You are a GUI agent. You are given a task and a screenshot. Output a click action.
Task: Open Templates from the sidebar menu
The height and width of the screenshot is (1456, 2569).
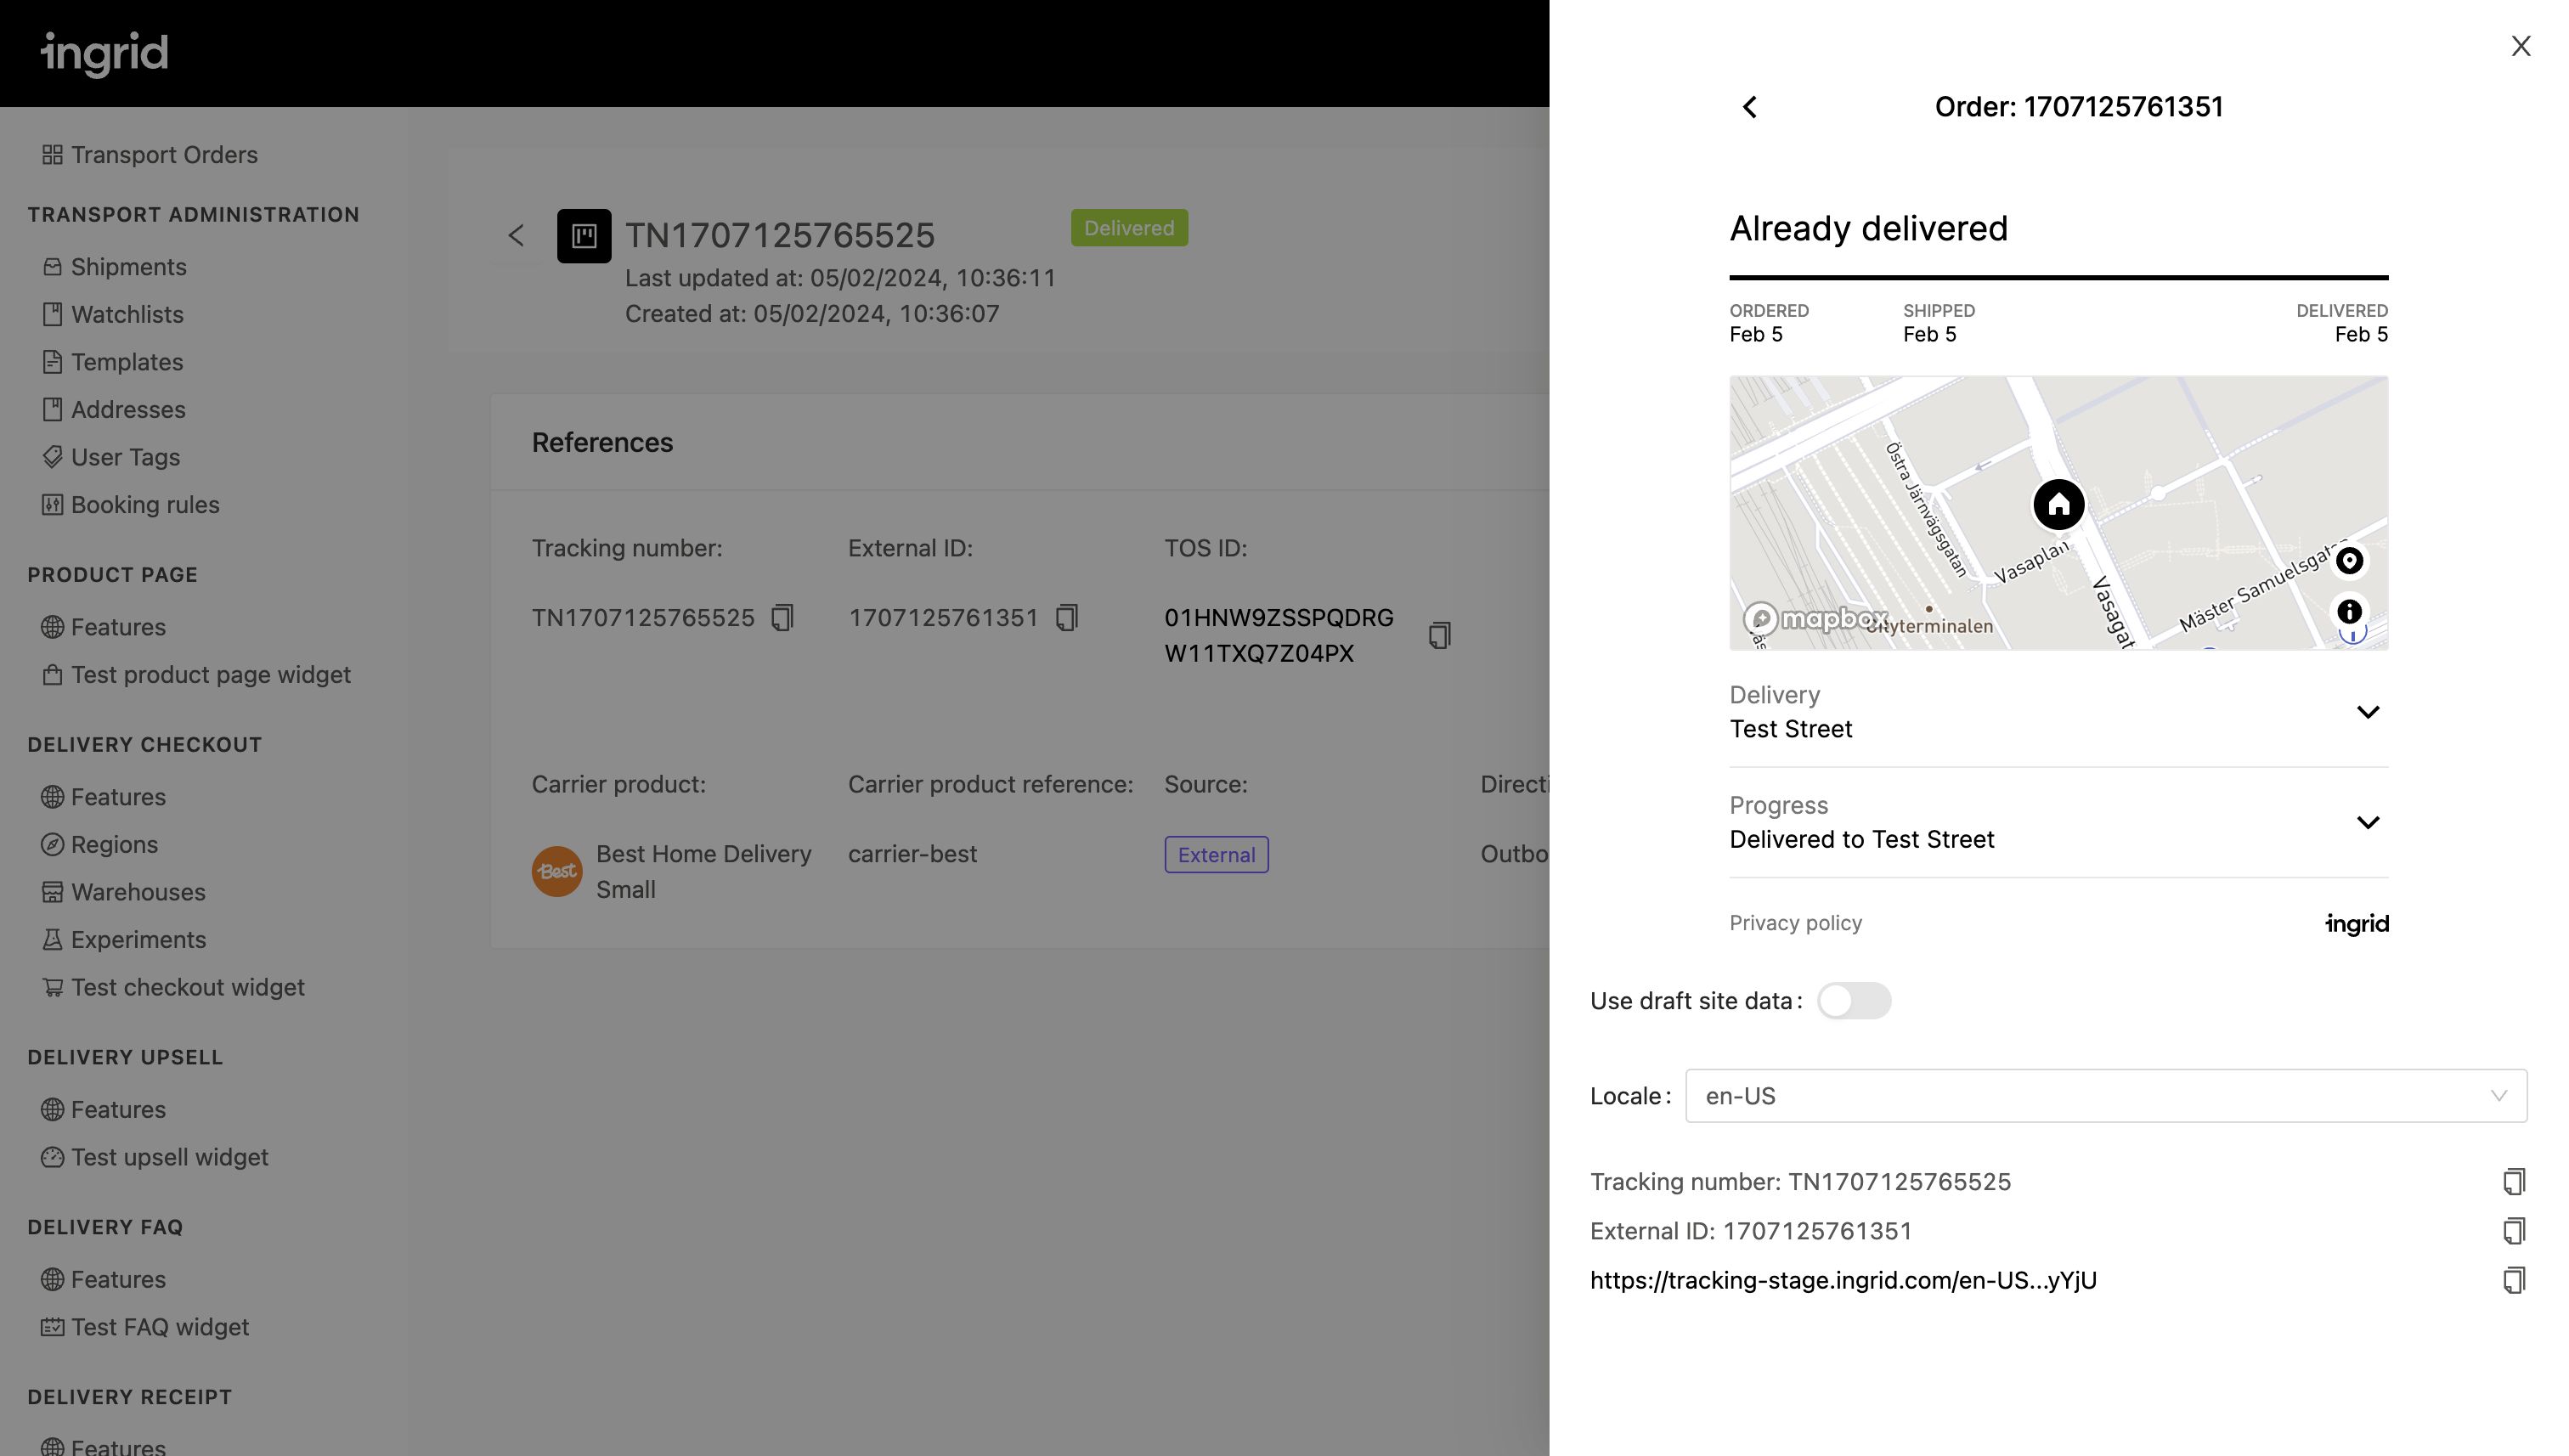pyautogui.click(x=126, y=361)
